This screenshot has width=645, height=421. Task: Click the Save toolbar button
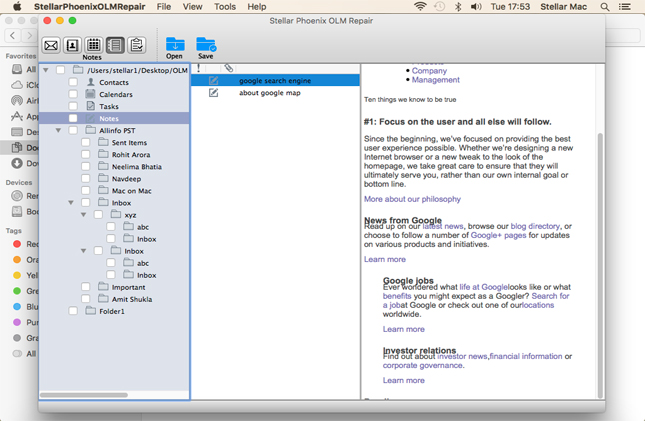206,47
